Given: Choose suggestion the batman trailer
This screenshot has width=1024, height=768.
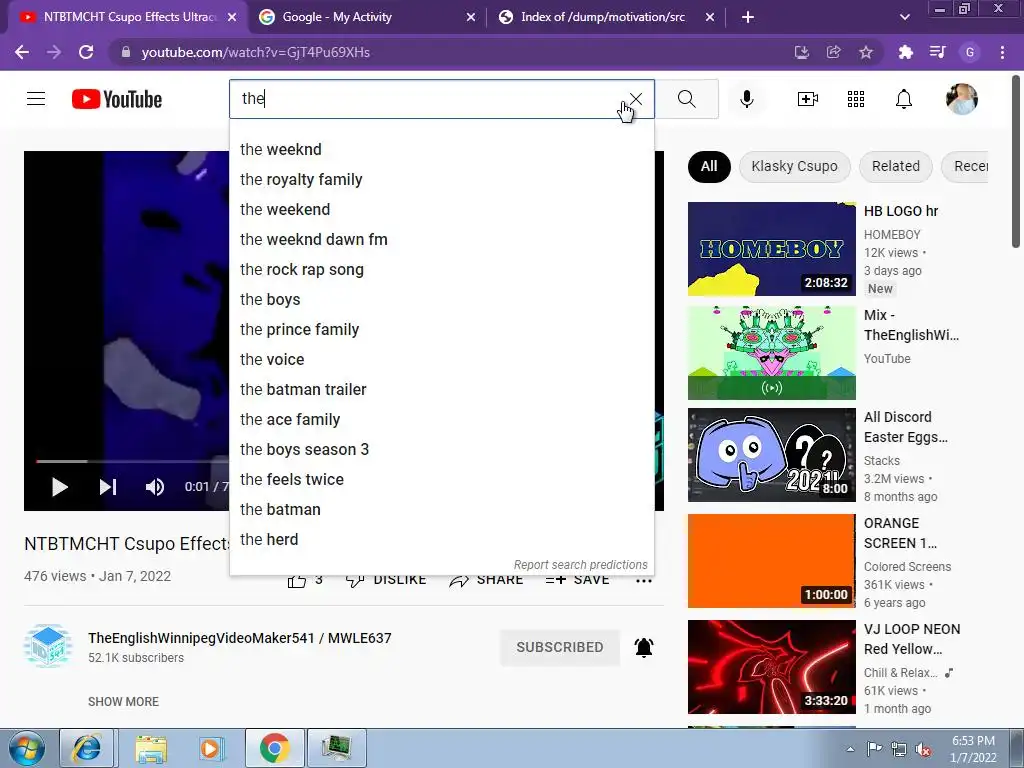Looking at the screenshot, I should pyautogui.click(x=441, y=389).
